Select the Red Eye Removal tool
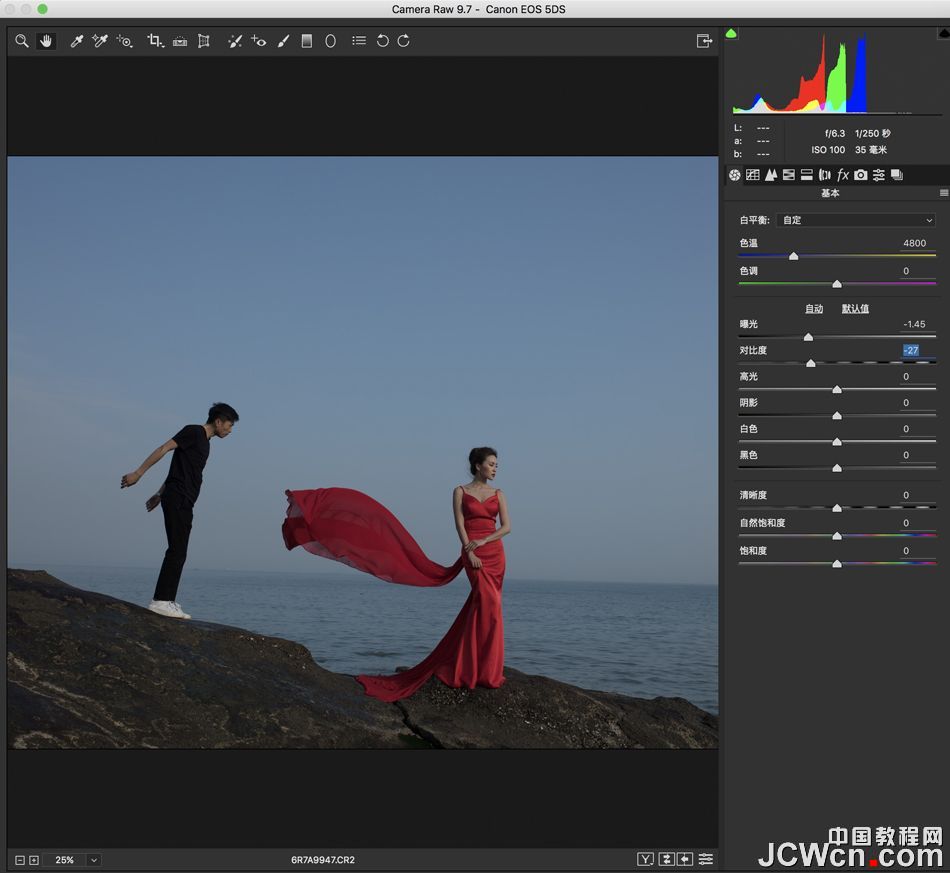 click(259, 41)
